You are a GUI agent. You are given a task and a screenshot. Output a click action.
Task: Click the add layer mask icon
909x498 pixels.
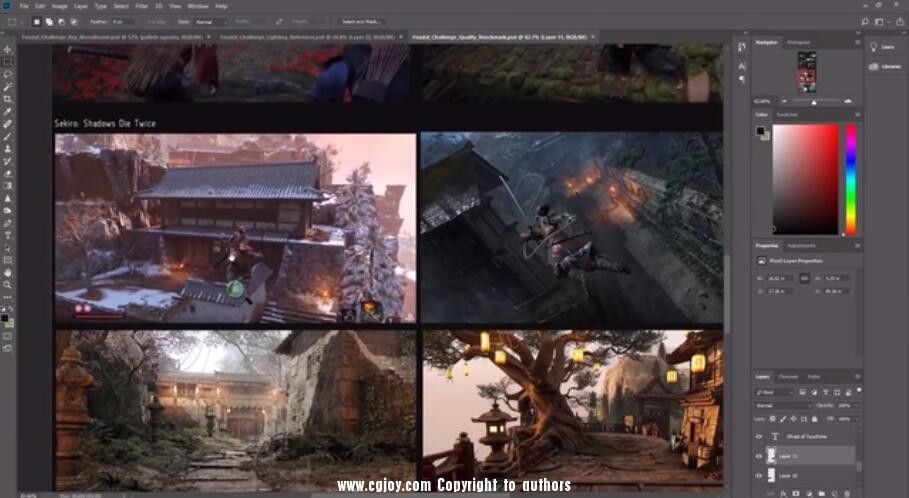(x=795, y=493)
